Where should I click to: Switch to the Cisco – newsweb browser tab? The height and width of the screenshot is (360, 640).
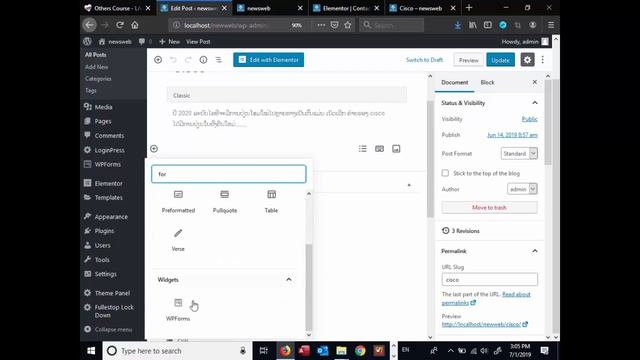(422, 8)
